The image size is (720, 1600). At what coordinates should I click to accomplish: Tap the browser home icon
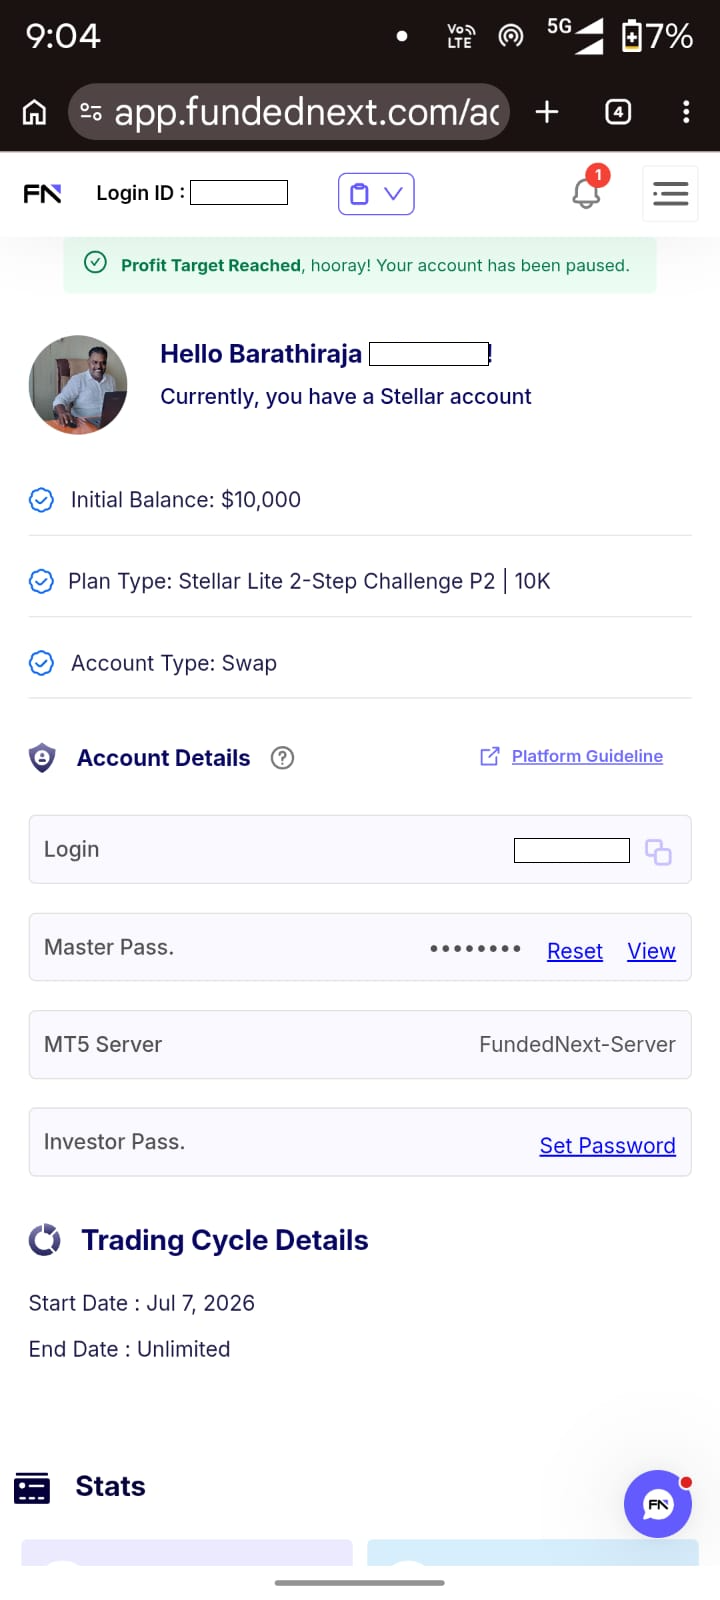(34, 112)
